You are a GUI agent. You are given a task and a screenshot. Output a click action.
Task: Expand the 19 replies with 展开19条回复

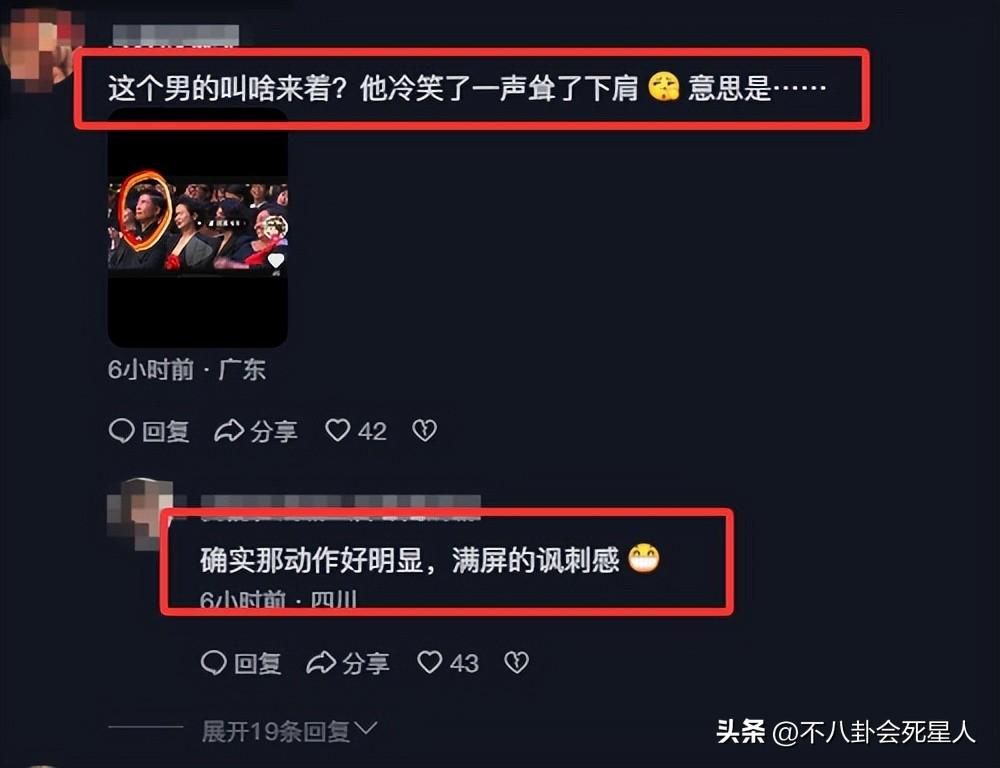[x=276, y=731]
